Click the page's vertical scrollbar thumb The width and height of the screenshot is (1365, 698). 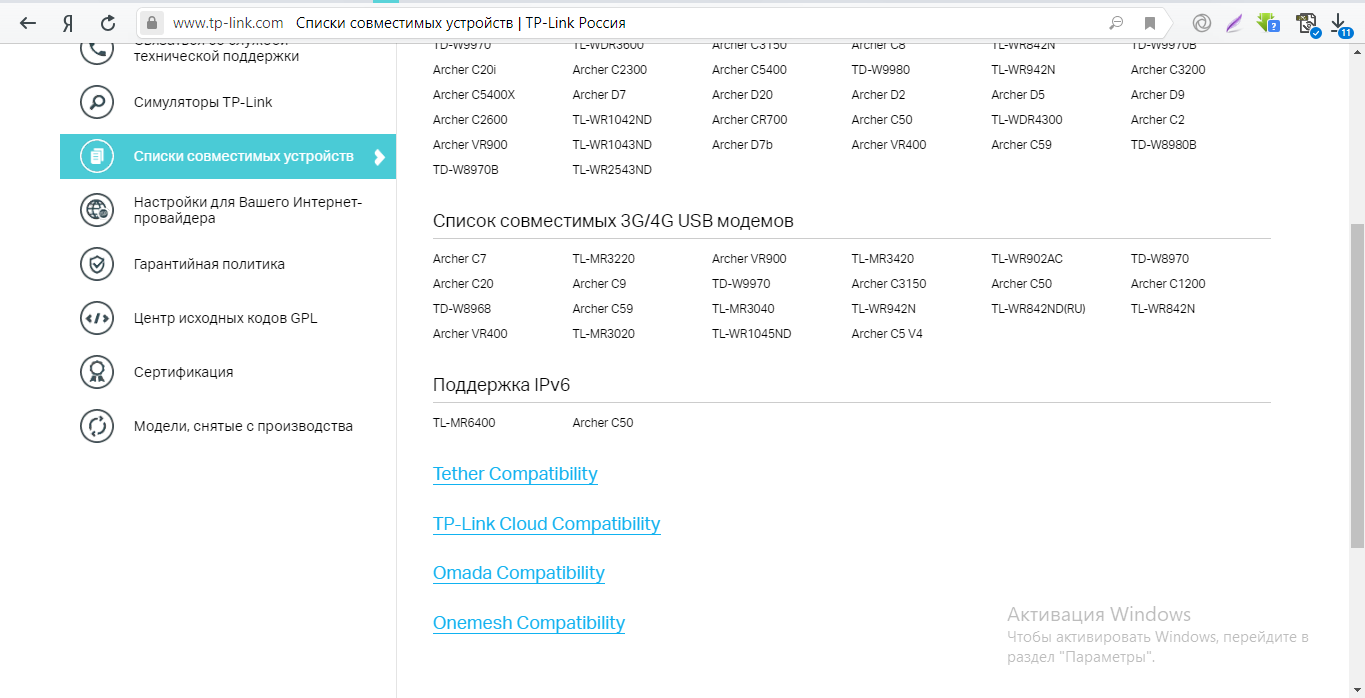pos(1356,385)
